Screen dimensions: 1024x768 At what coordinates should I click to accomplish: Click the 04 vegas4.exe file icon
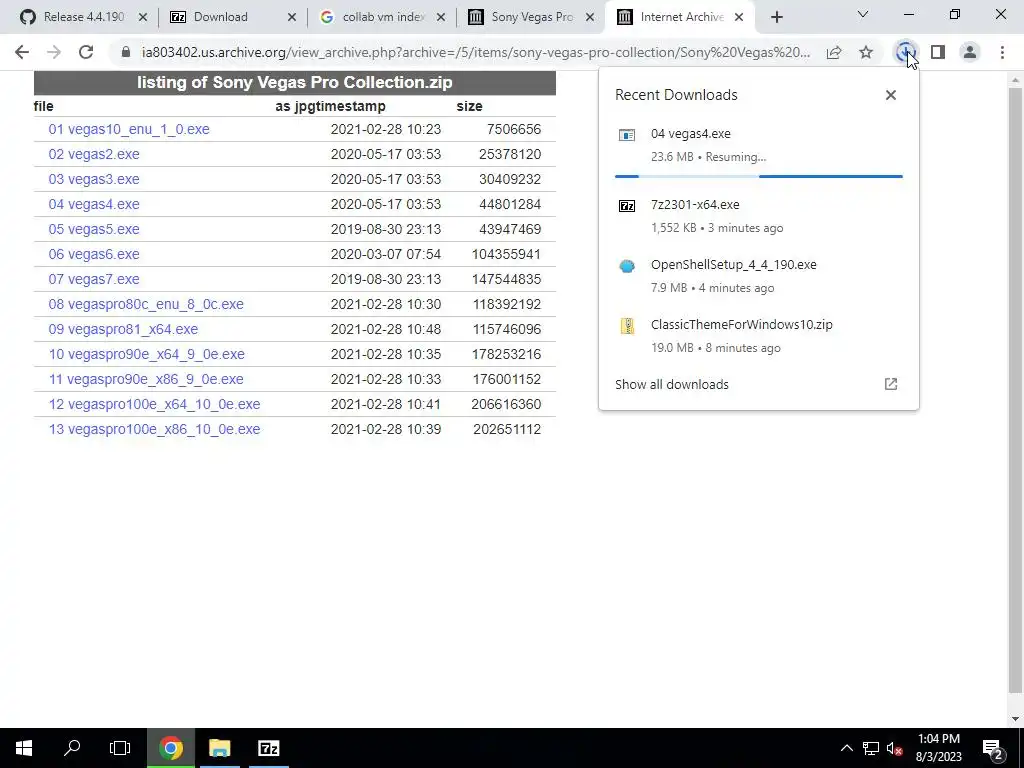tap(627, 135)
